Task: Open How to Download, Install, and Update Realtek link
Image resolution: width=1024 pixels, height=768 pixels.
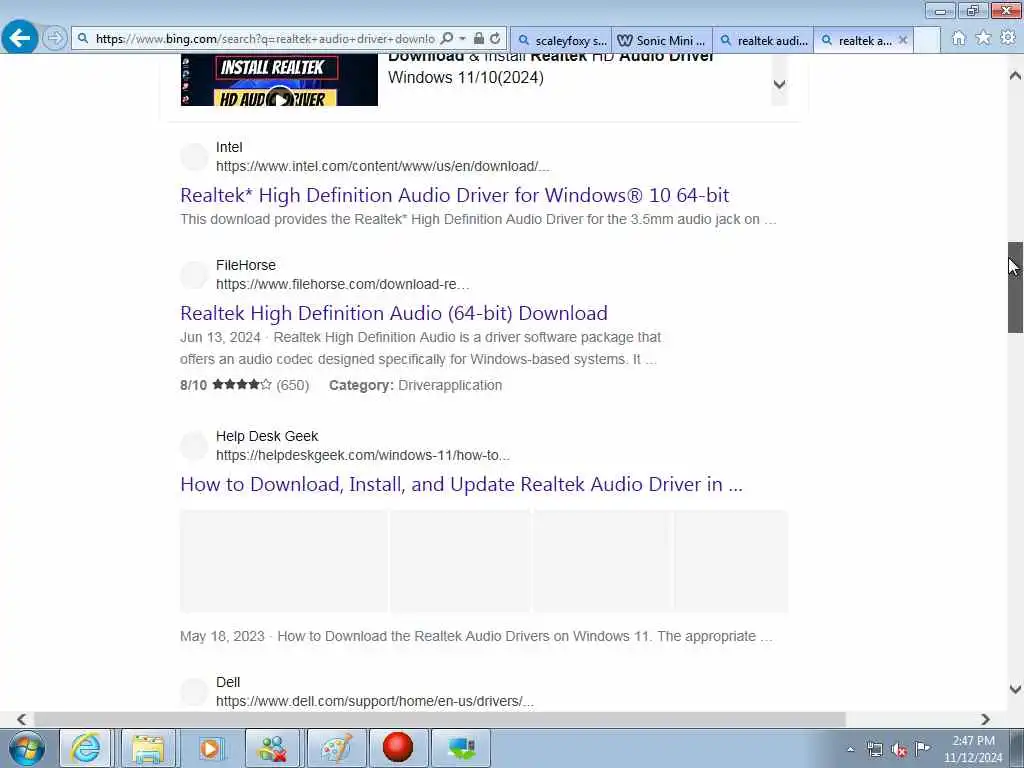Action: coord(461,484)
